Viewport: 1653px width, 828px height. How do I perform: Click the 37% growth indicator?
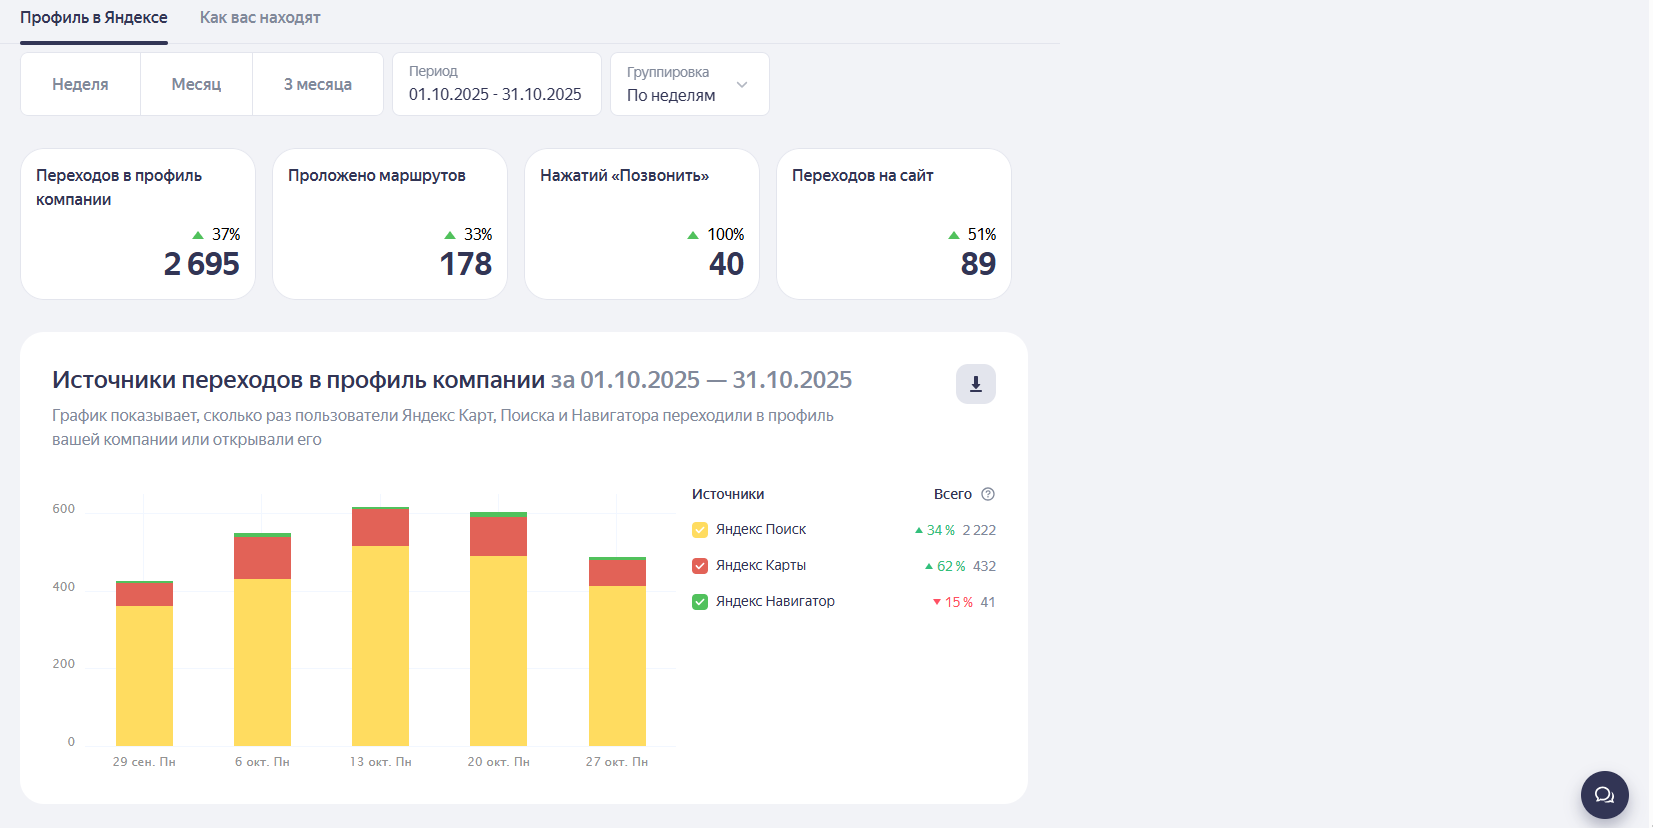[216, 234]
